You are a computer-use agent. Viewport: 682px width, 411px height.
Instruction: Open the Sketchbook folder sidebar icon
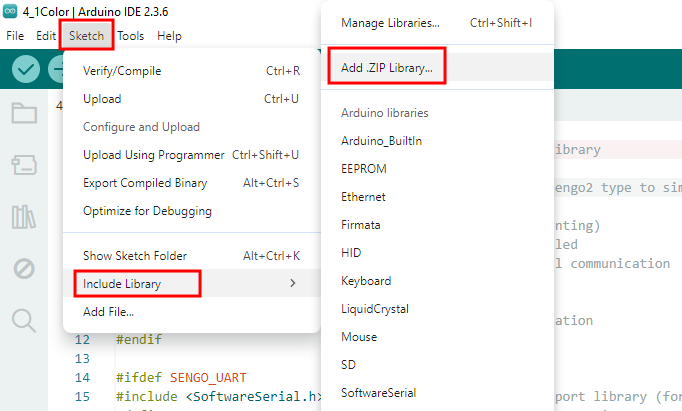point(24,114)
